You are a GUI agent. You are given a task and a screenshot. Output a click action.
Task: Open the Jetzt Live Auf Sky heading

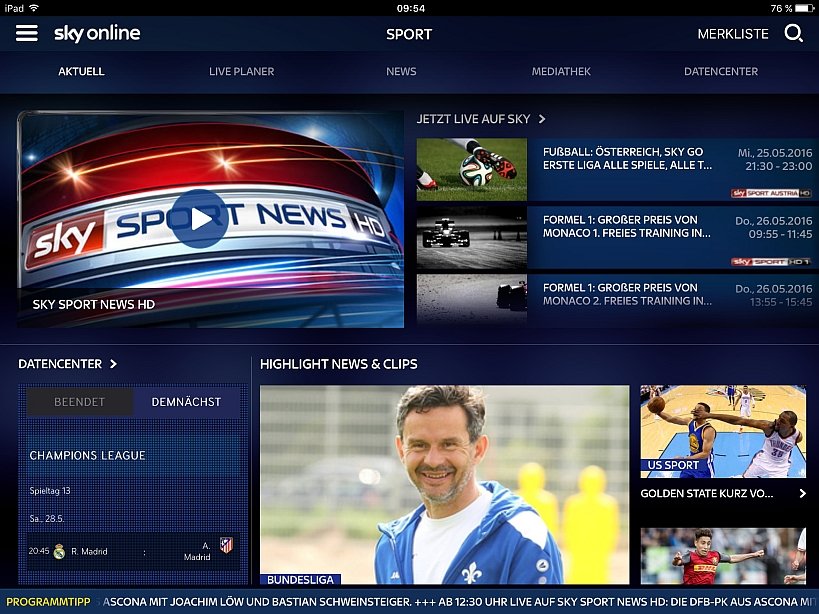(x=473, y=119)
